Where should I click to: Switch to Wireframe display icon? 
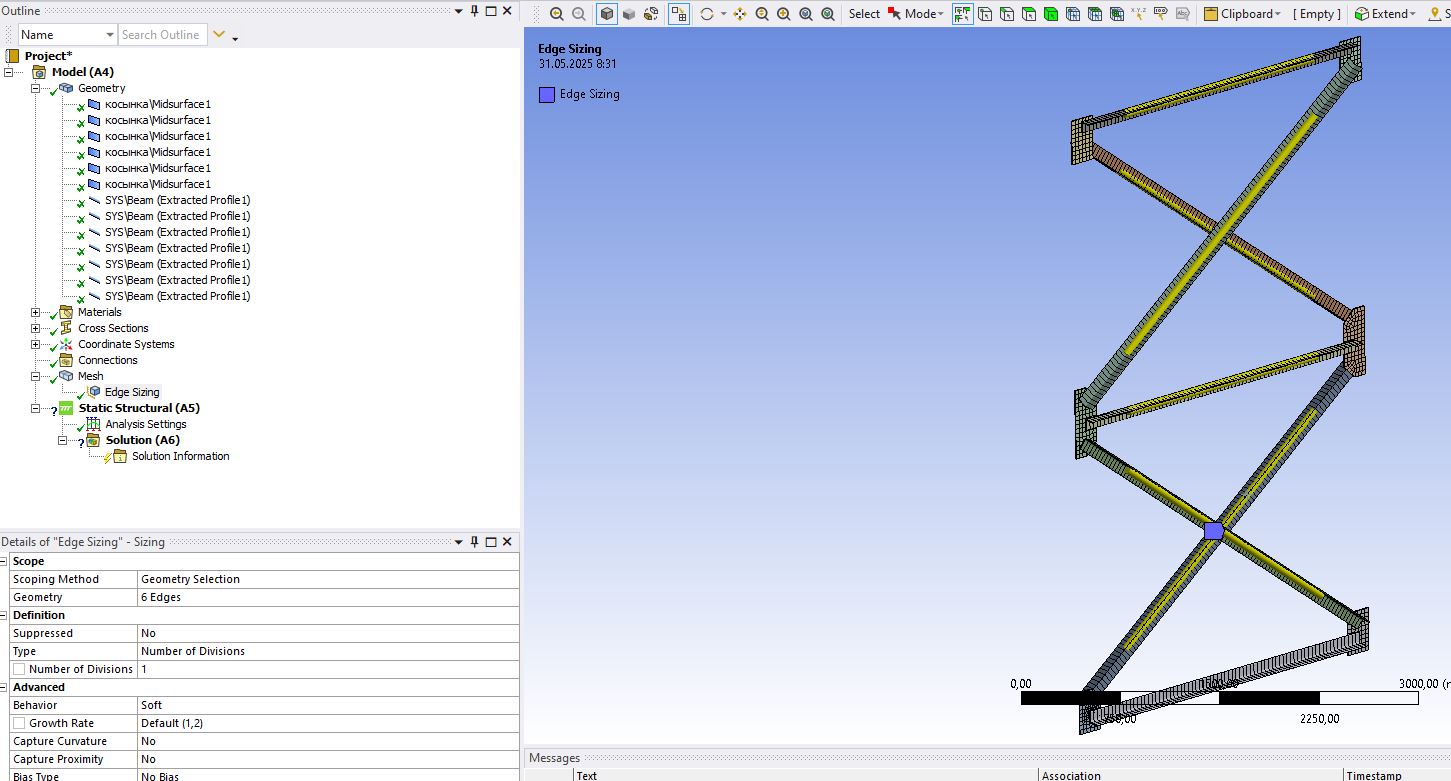coord(651,14)
